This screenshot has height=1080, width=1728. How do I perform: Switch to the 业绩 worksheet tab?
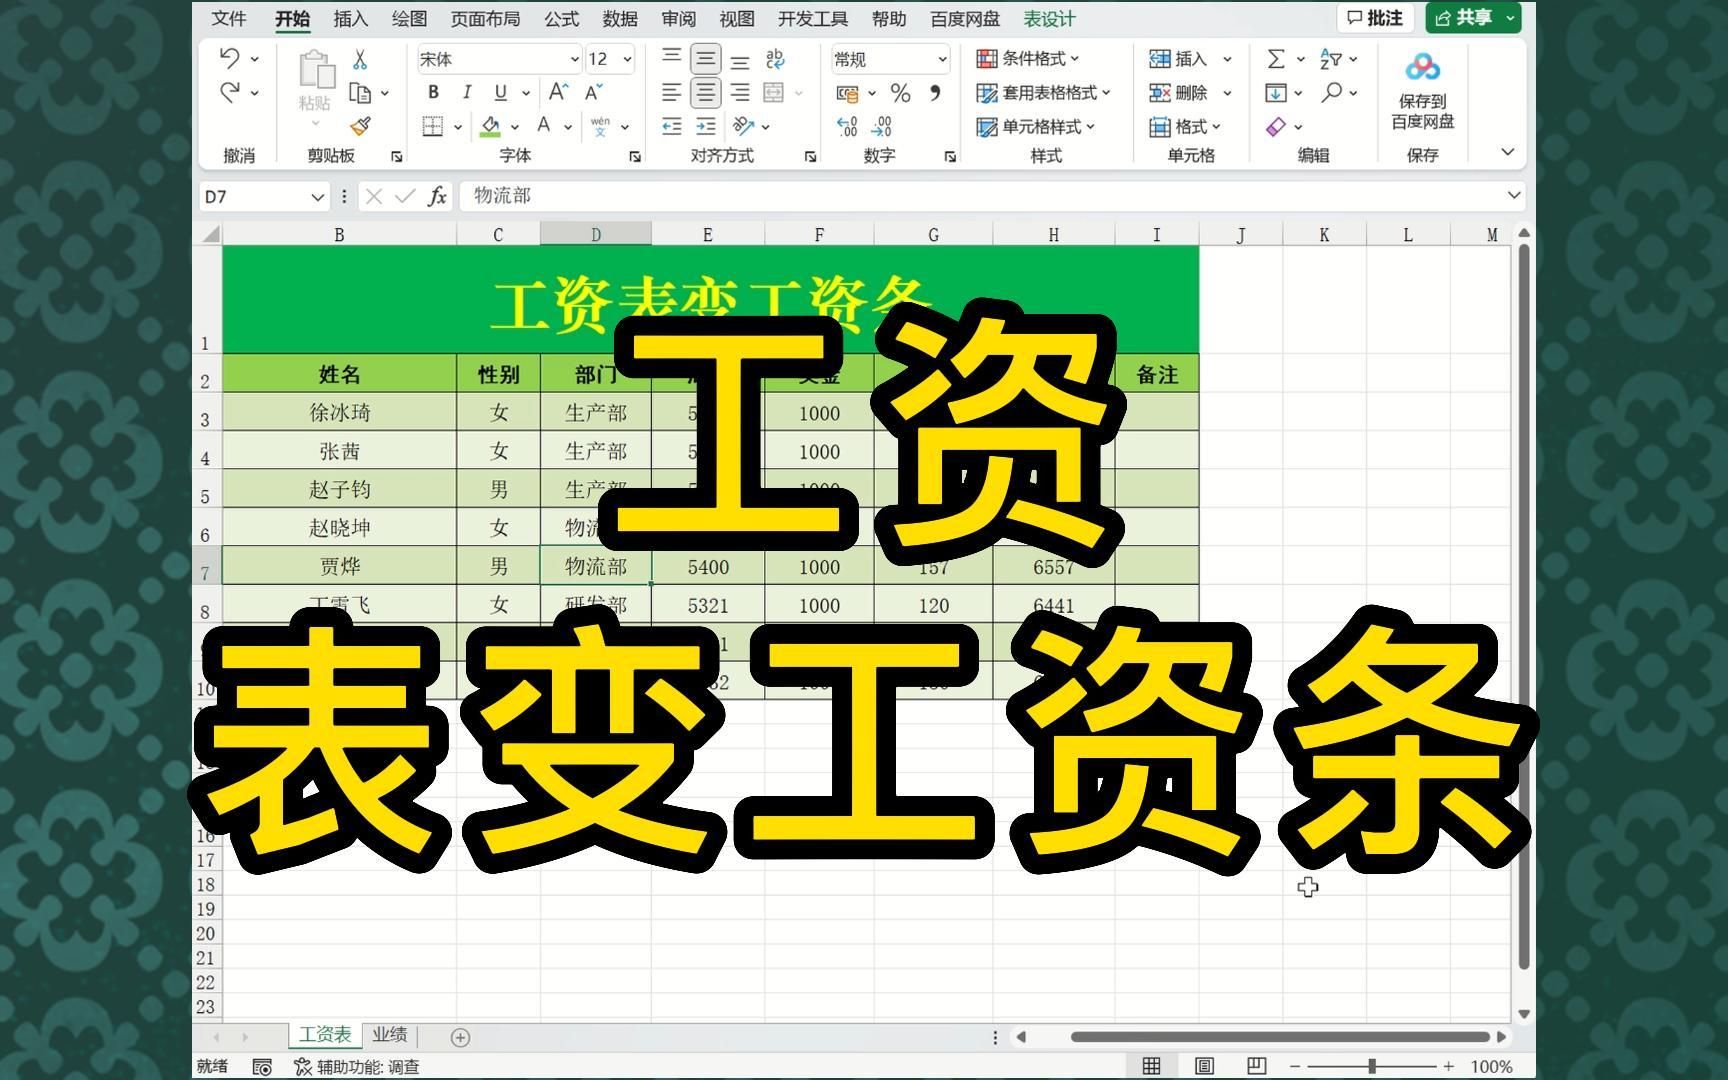coord(389,1036)
